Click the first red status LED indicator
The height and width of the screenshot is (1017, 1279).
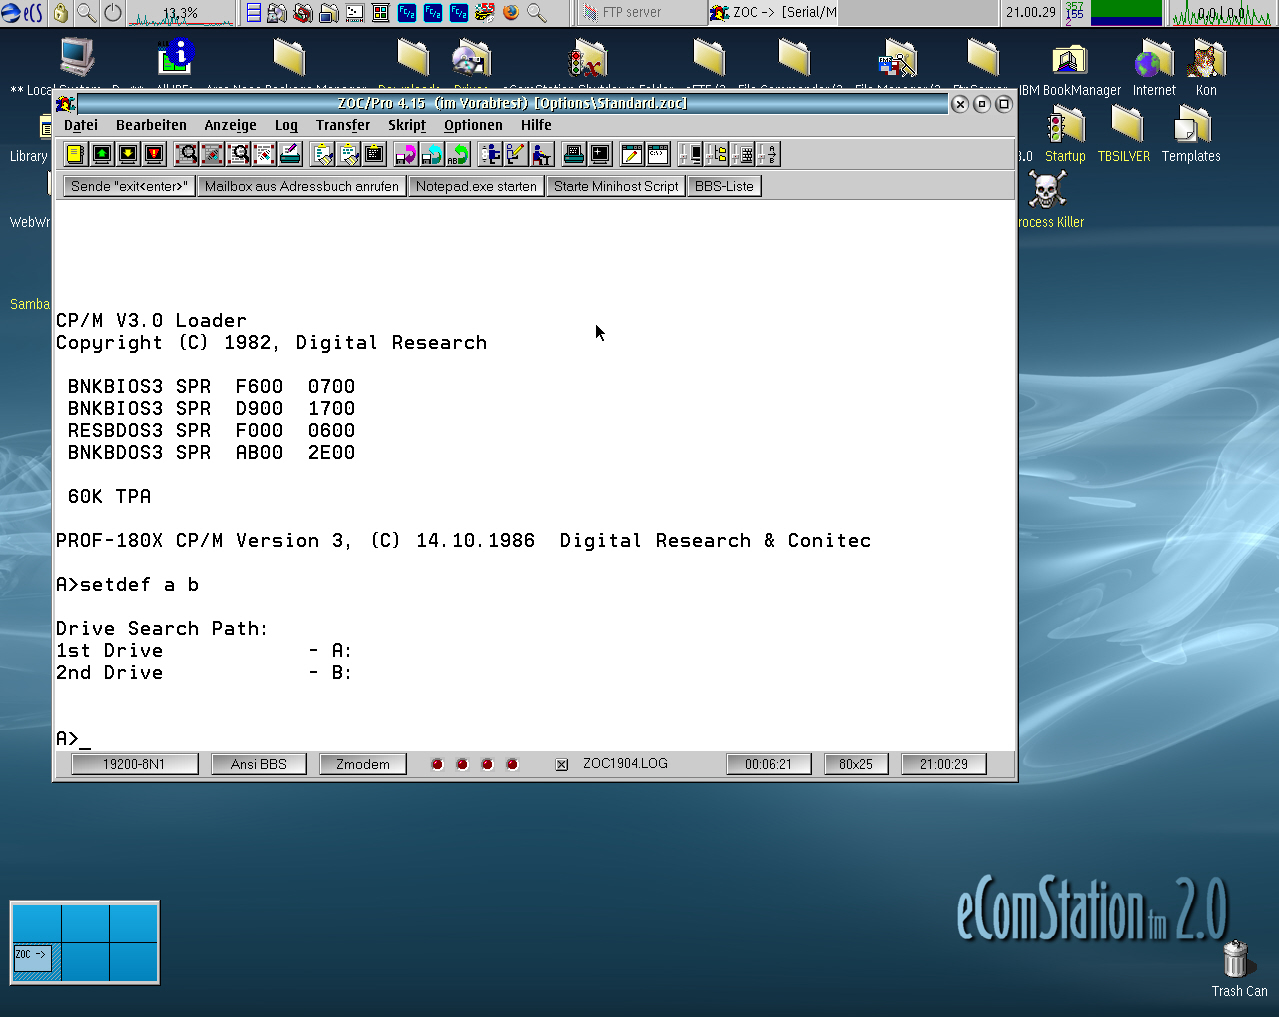(x=437, y=765)
